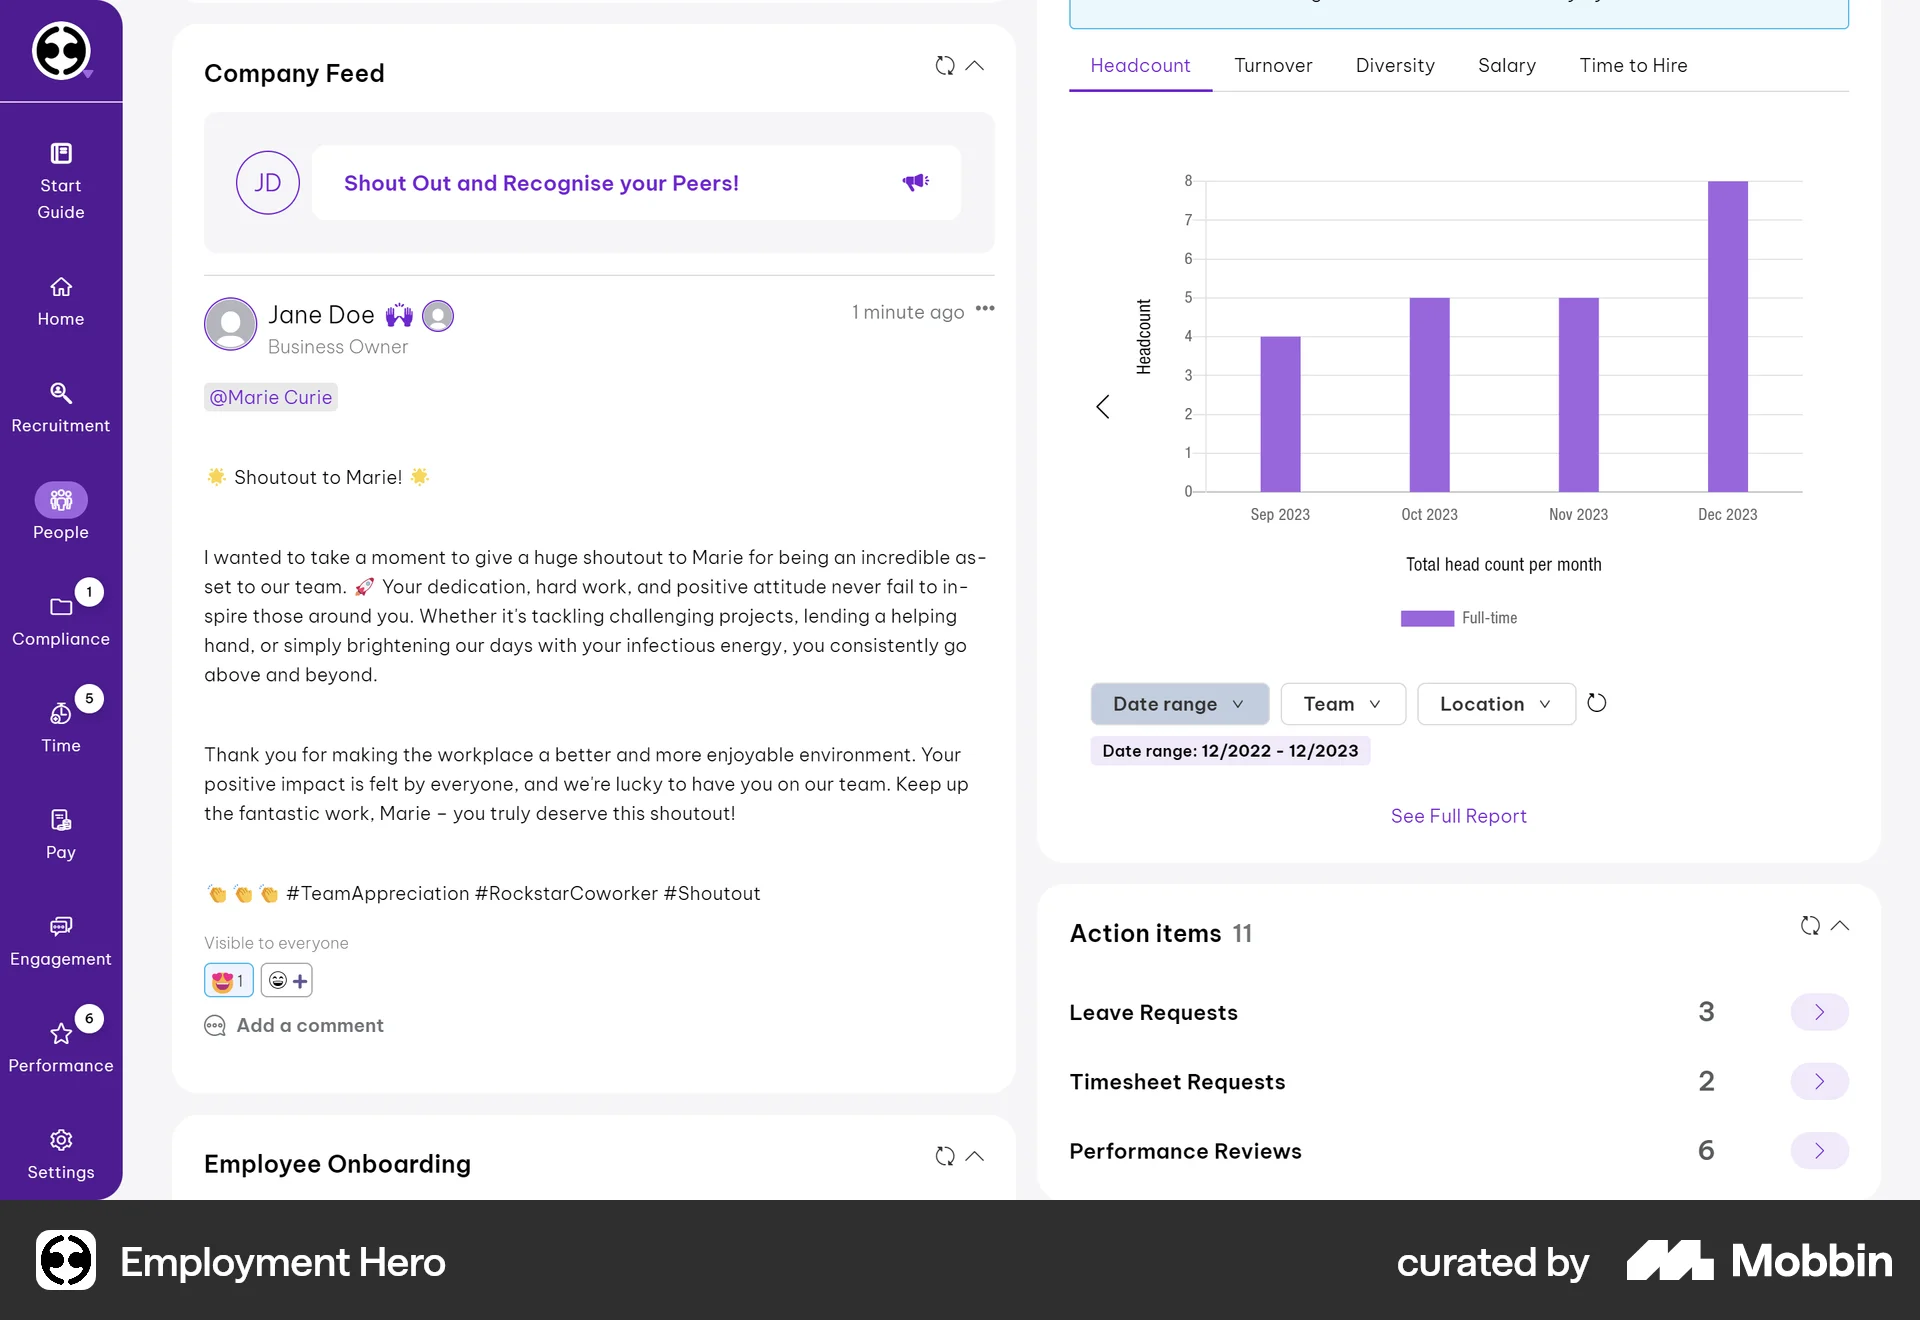The image size is (1920, 1320).
Task: Open the Date range dropdown
Action: click(1179, 703)
